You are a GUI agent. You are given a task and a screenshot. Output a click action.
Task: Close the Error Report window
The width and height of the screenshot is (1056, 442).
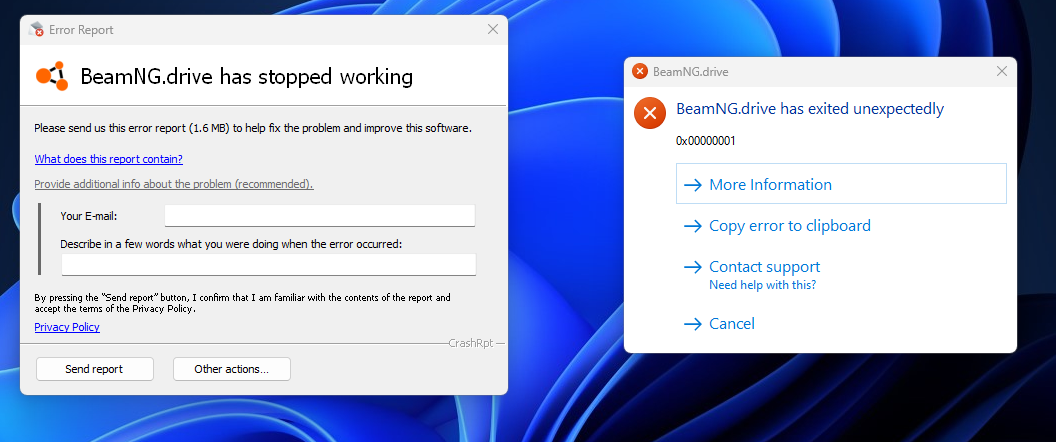coord(493,29)
